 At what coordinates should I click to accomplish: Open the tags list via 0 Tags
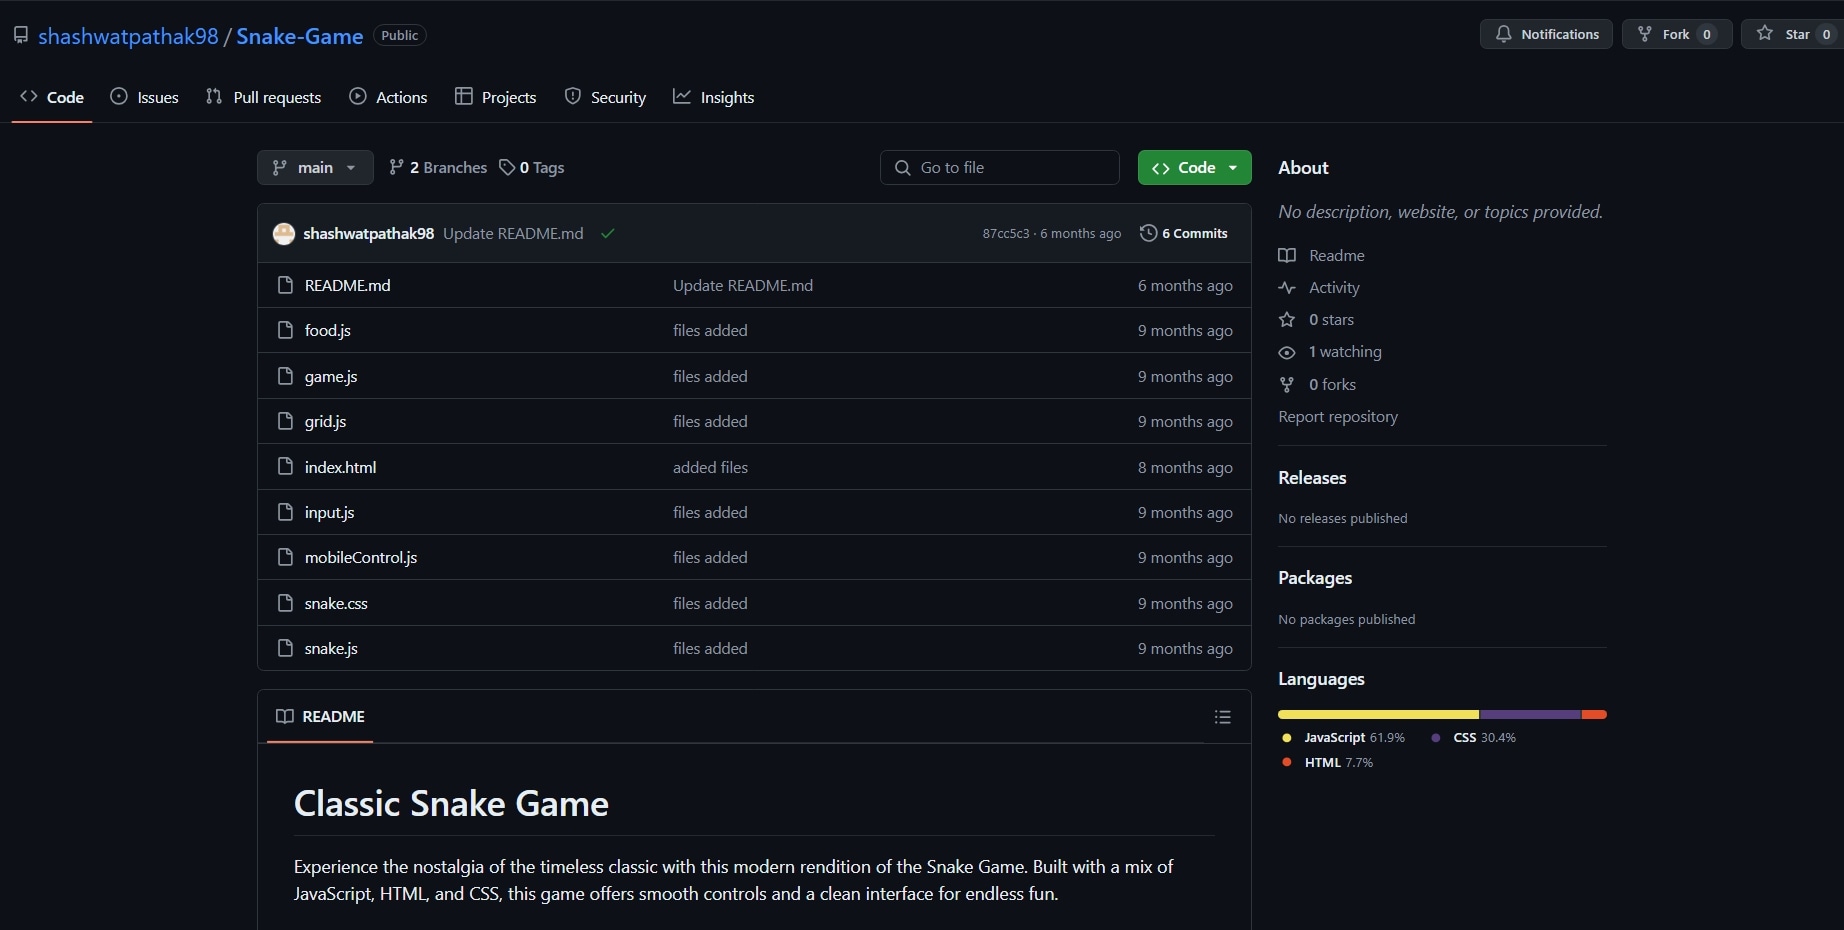pyautogui.click(x=532, y=168)
